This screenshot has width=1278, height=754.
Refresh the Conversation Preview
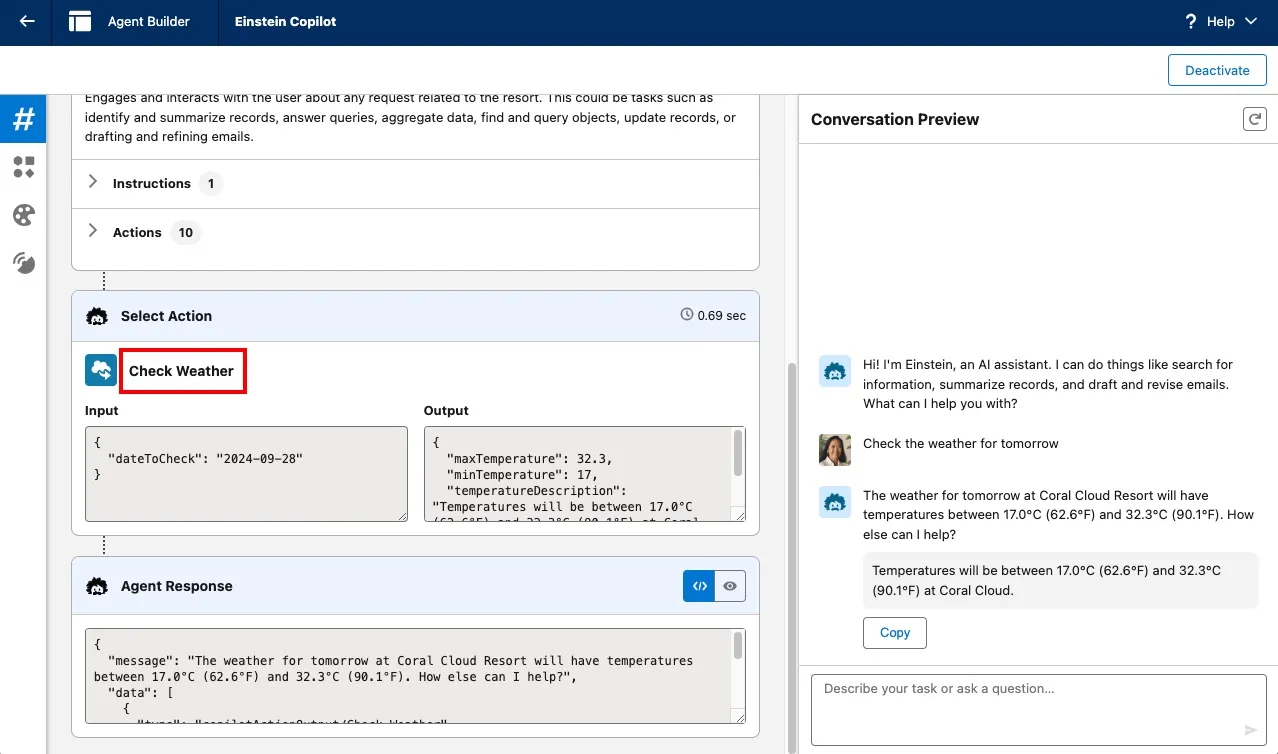pos(1254,119)
